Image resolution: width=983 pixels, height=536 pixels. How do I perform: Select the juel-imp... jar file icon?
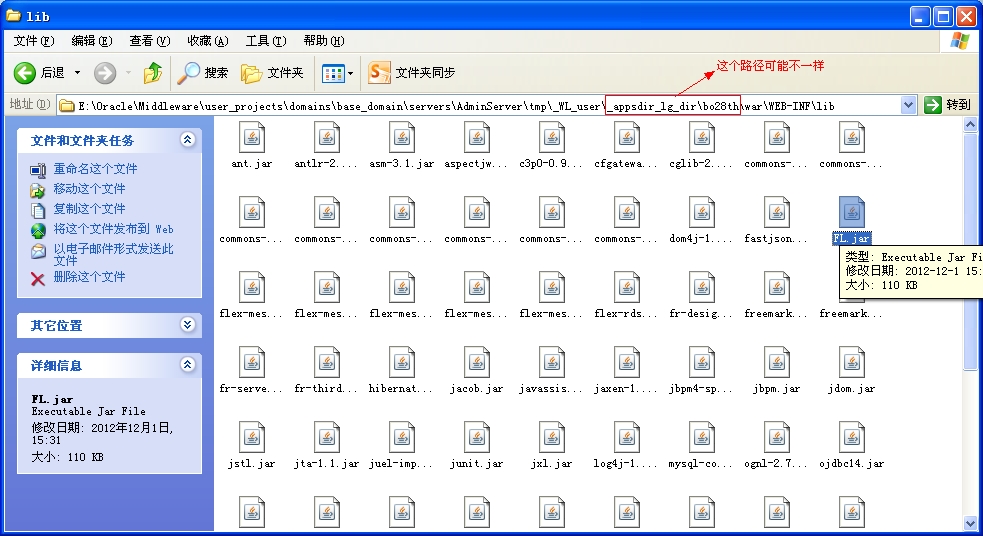(402, 437)
